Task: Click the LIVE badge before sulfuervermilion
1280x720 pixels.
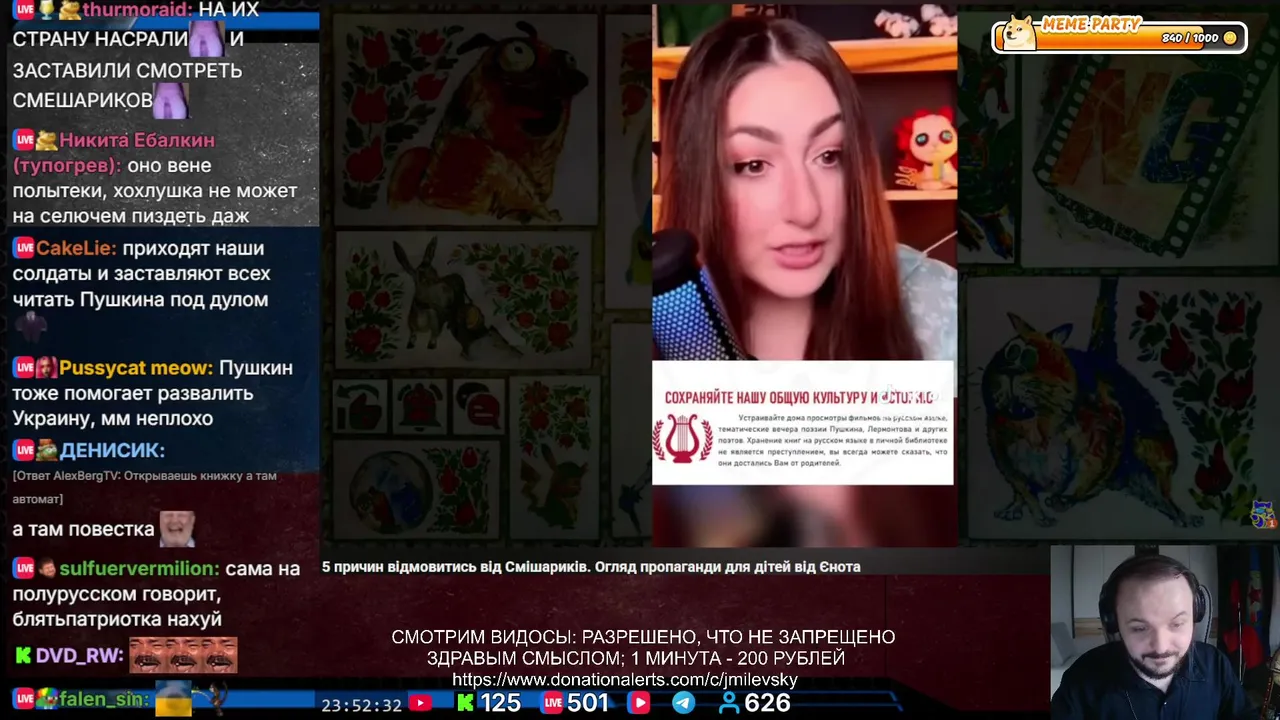Action: click(x=24, y=568)
